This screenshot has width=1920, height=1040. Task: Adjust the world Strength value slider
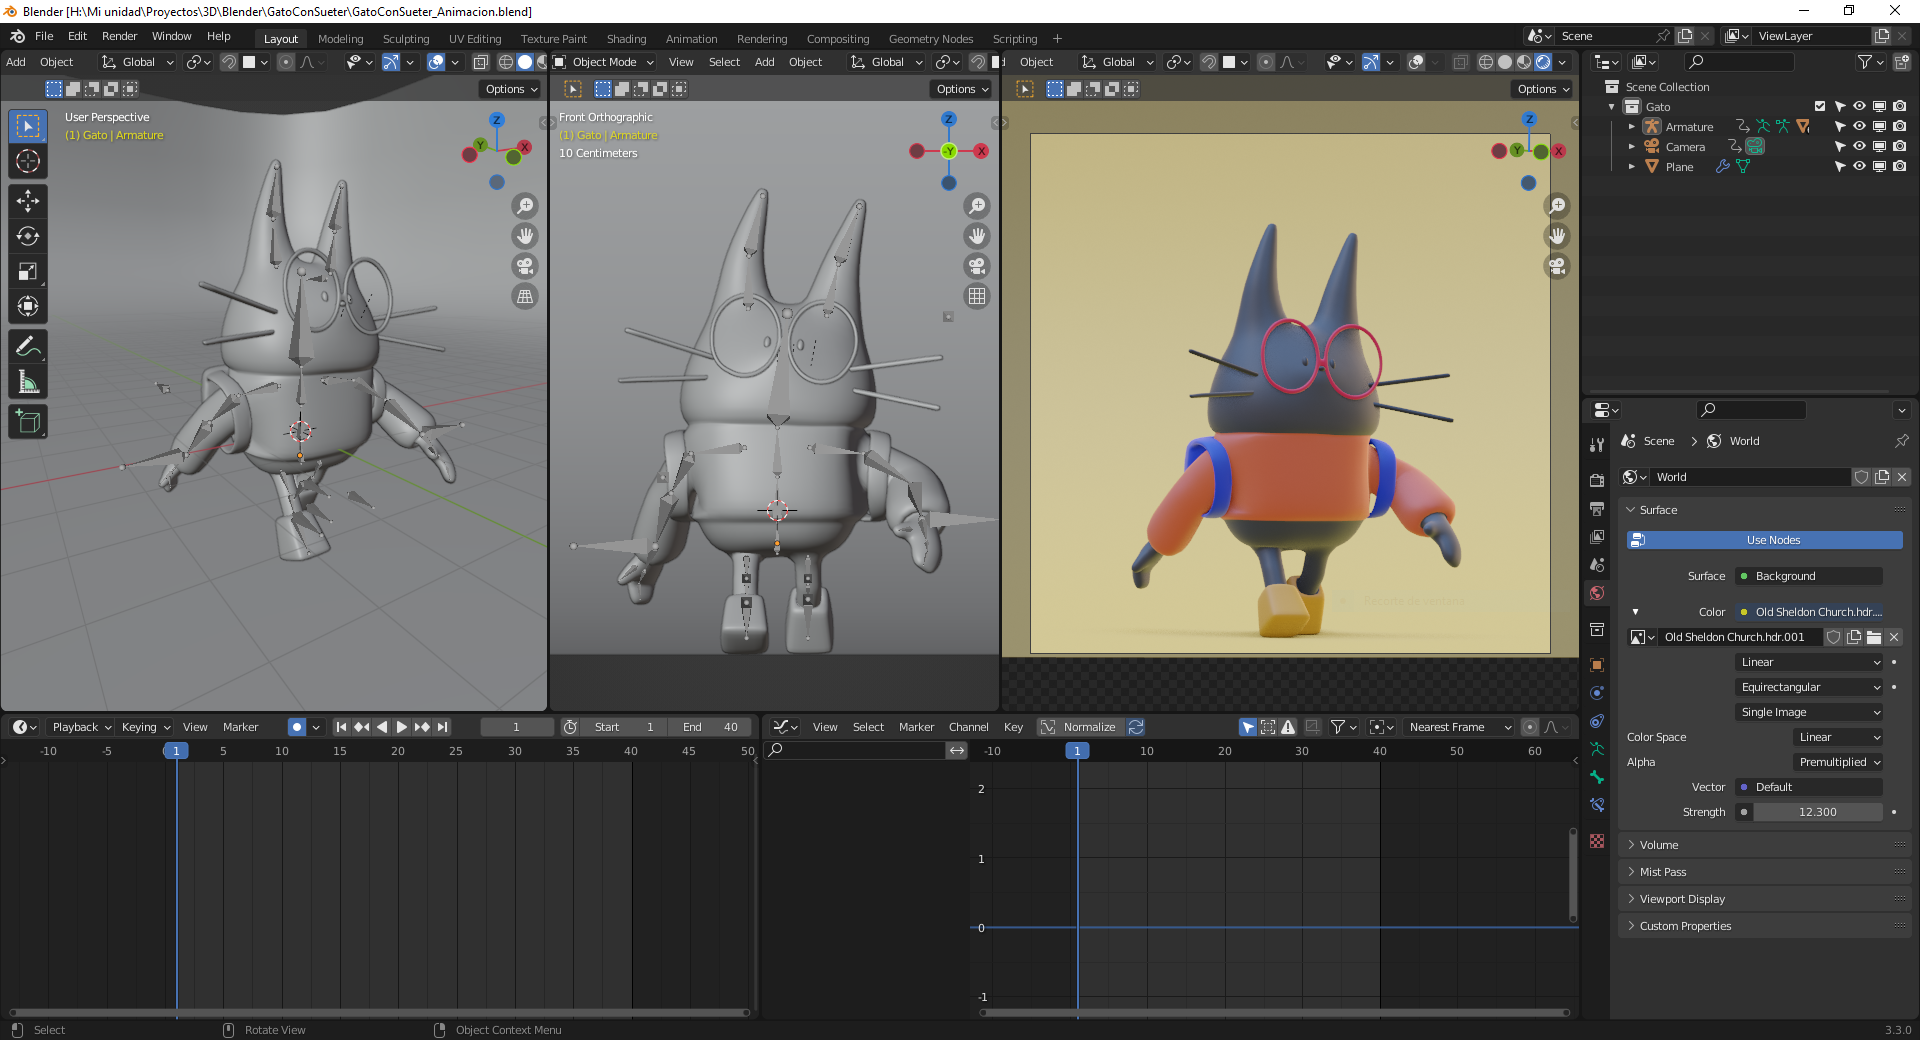(1817, 812)
